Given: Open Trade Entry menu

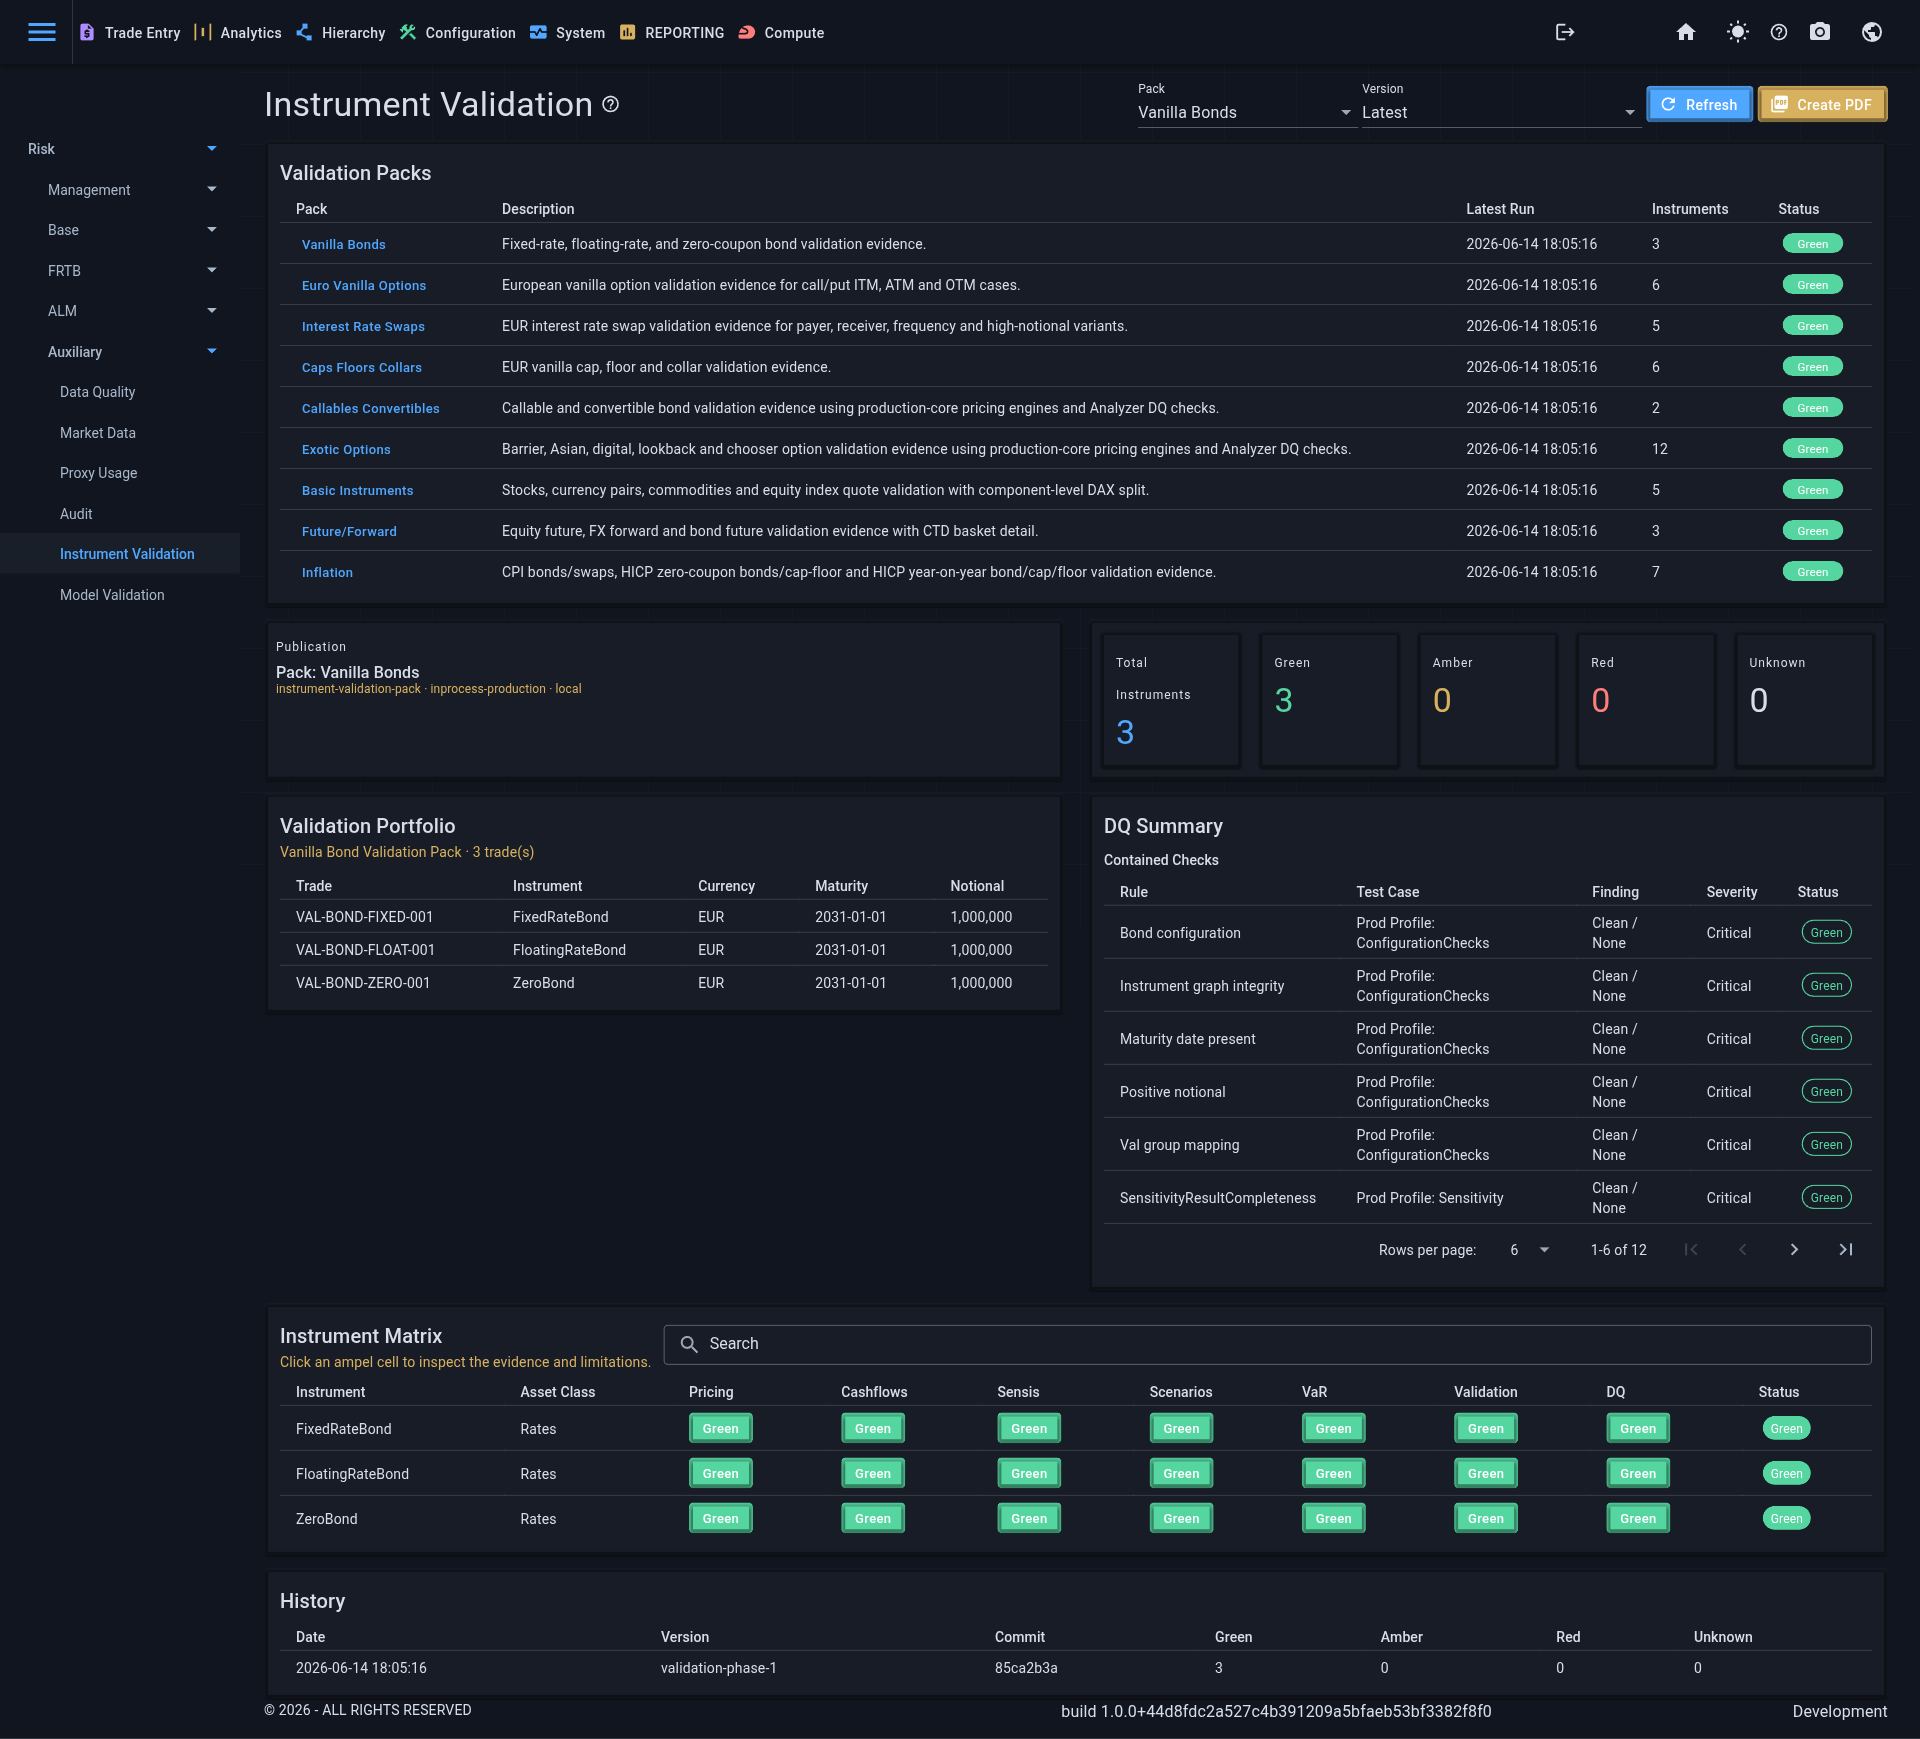Looking at the screenshot, I should (x=130, y=32).
